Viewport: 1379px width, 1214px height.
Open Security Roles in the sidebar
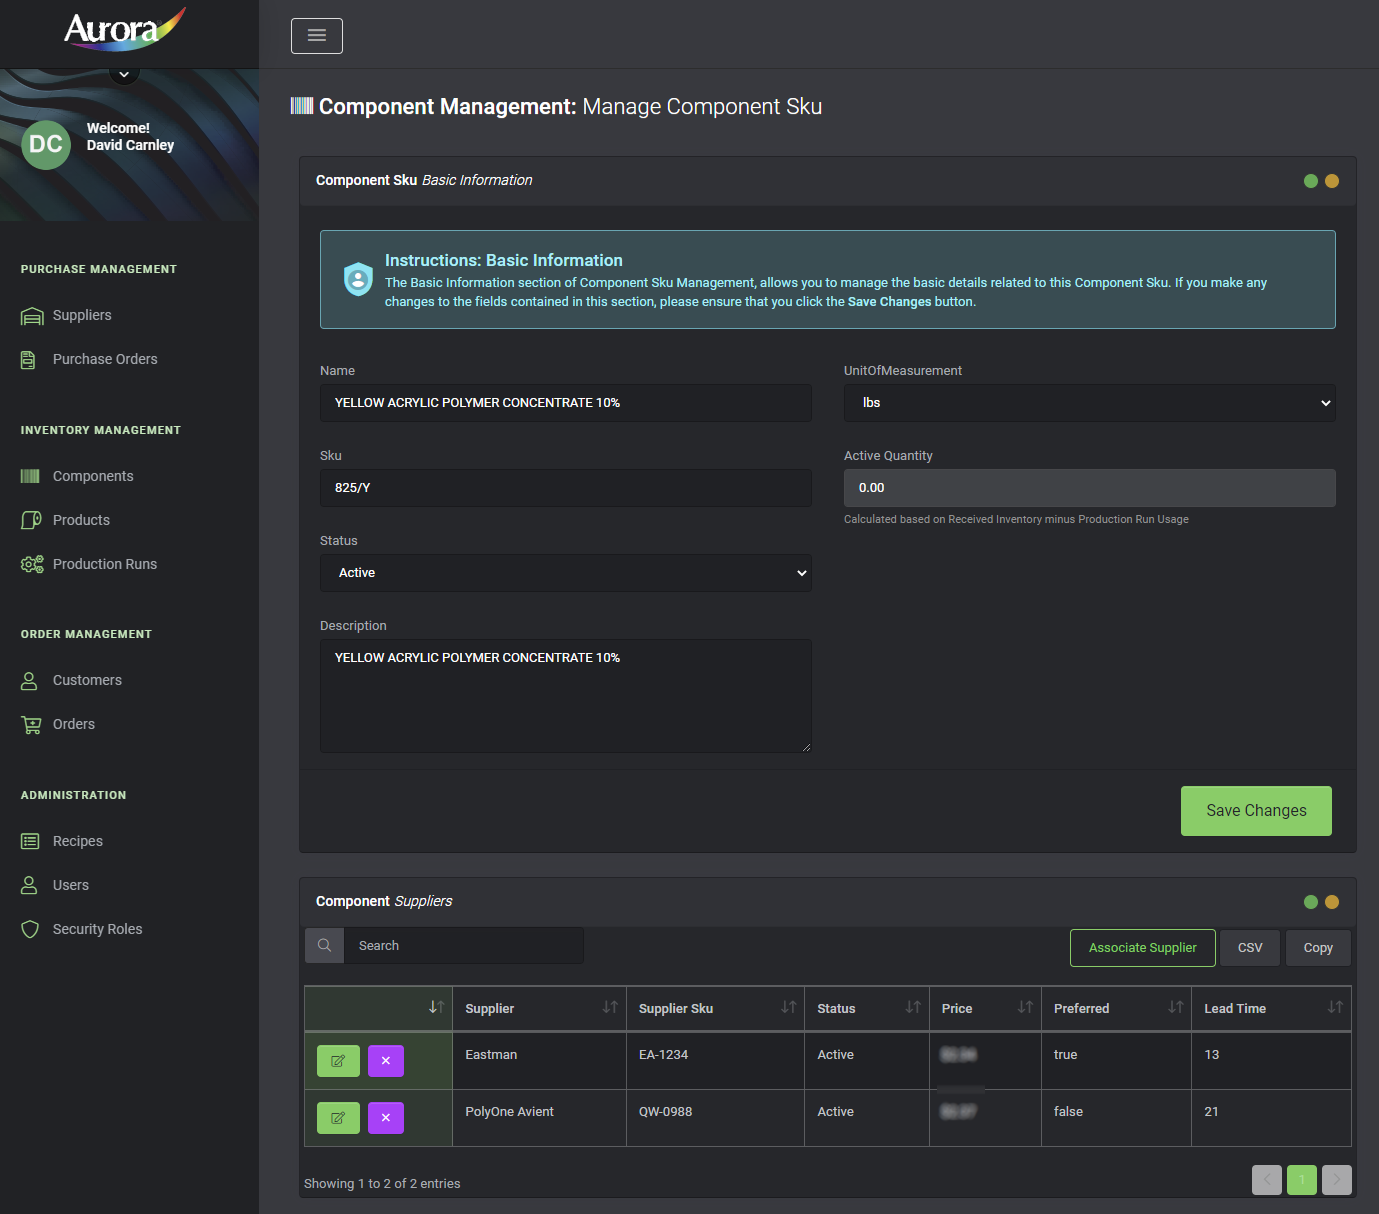pos(97,929)
